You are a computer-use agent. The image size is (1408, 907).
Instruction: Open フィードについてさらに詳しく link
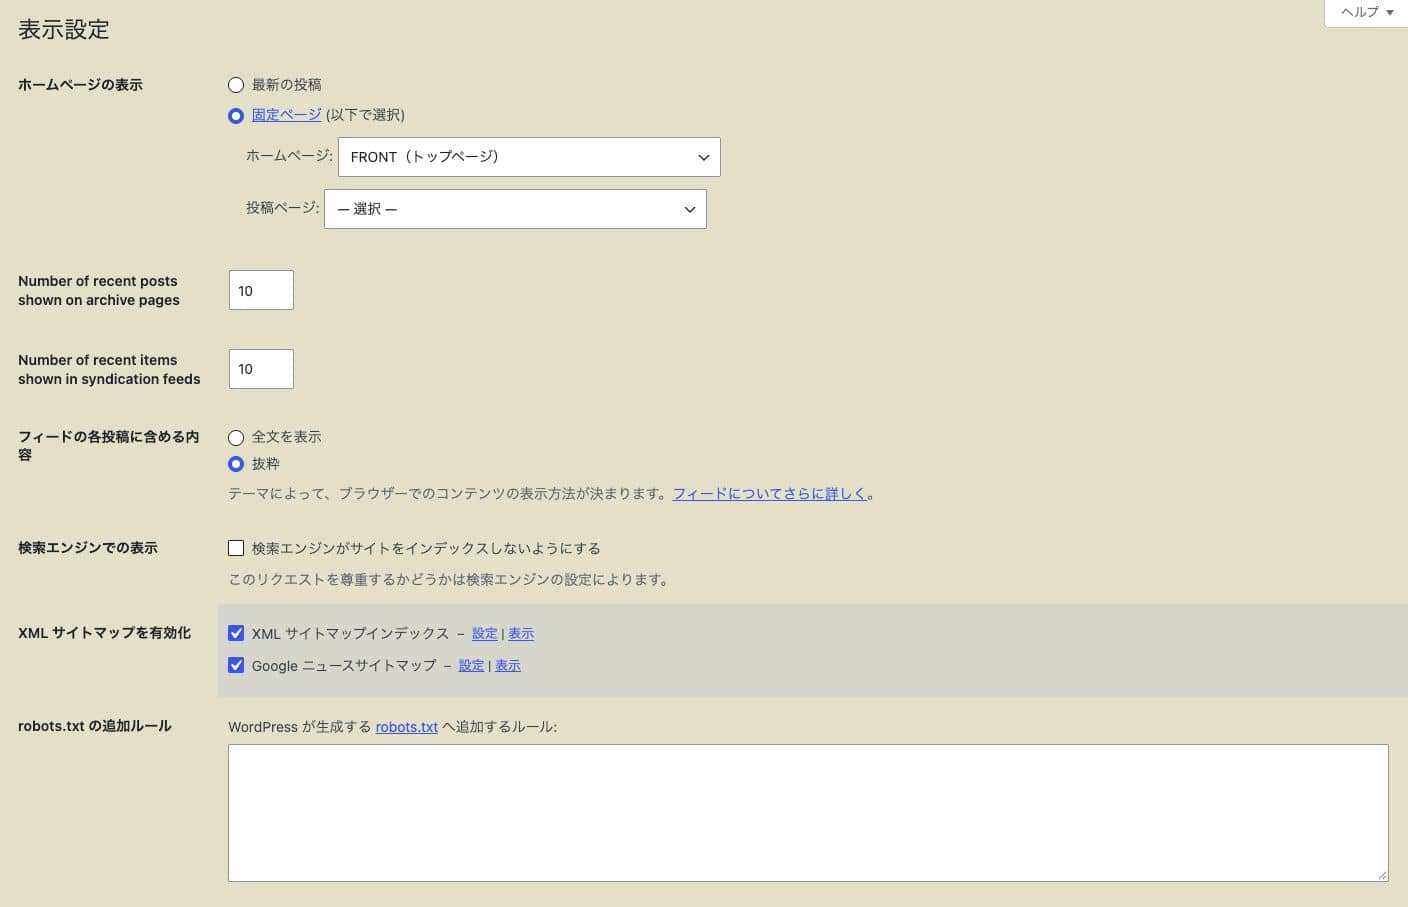(x=770, y=494)
